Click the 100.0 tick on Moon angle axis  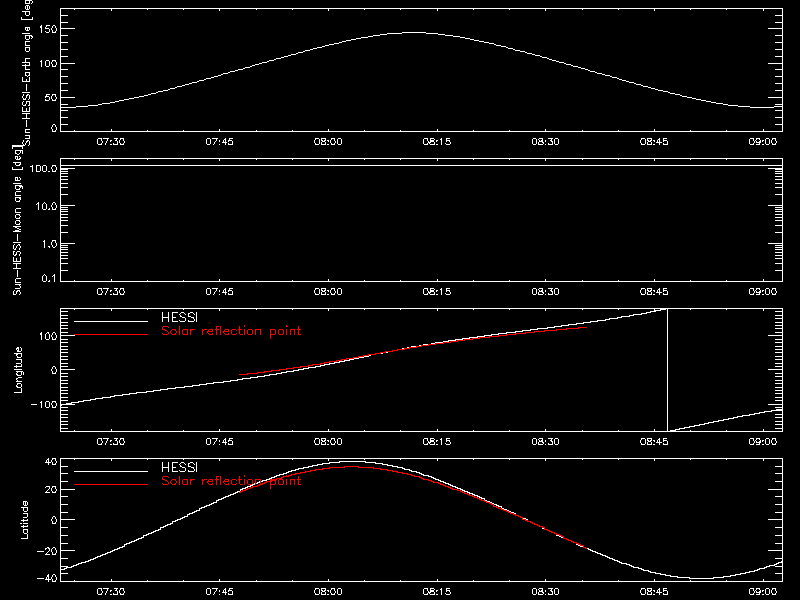click(x=43, y=168)
